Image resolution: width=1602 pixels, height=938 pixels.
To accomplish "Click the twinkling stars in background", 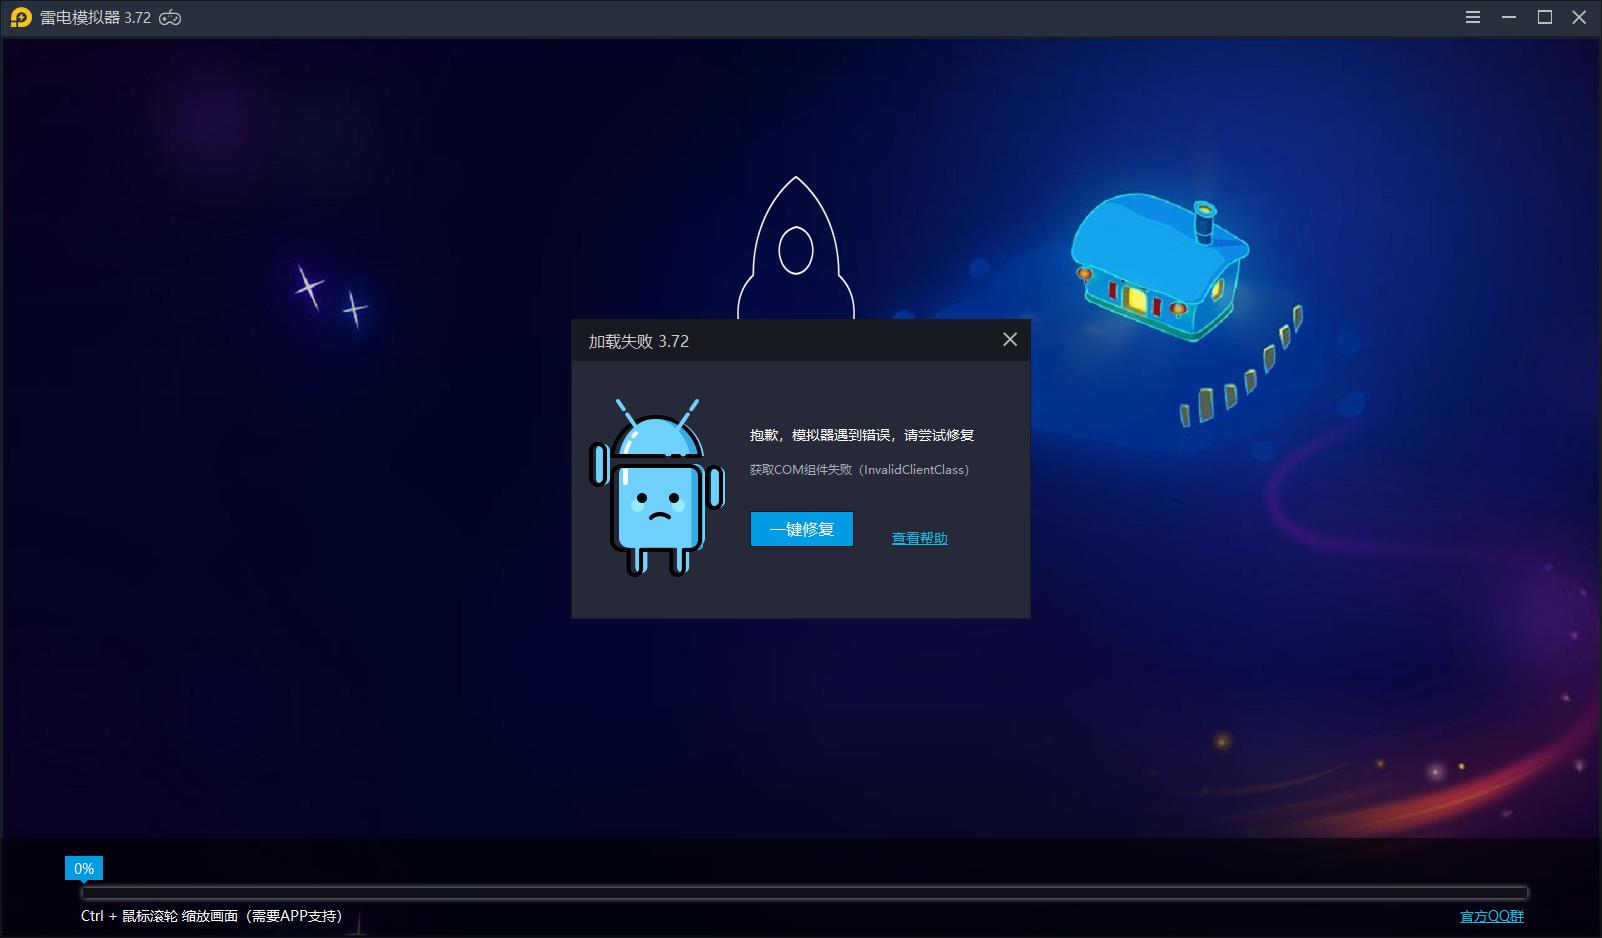I will [331, 296].
